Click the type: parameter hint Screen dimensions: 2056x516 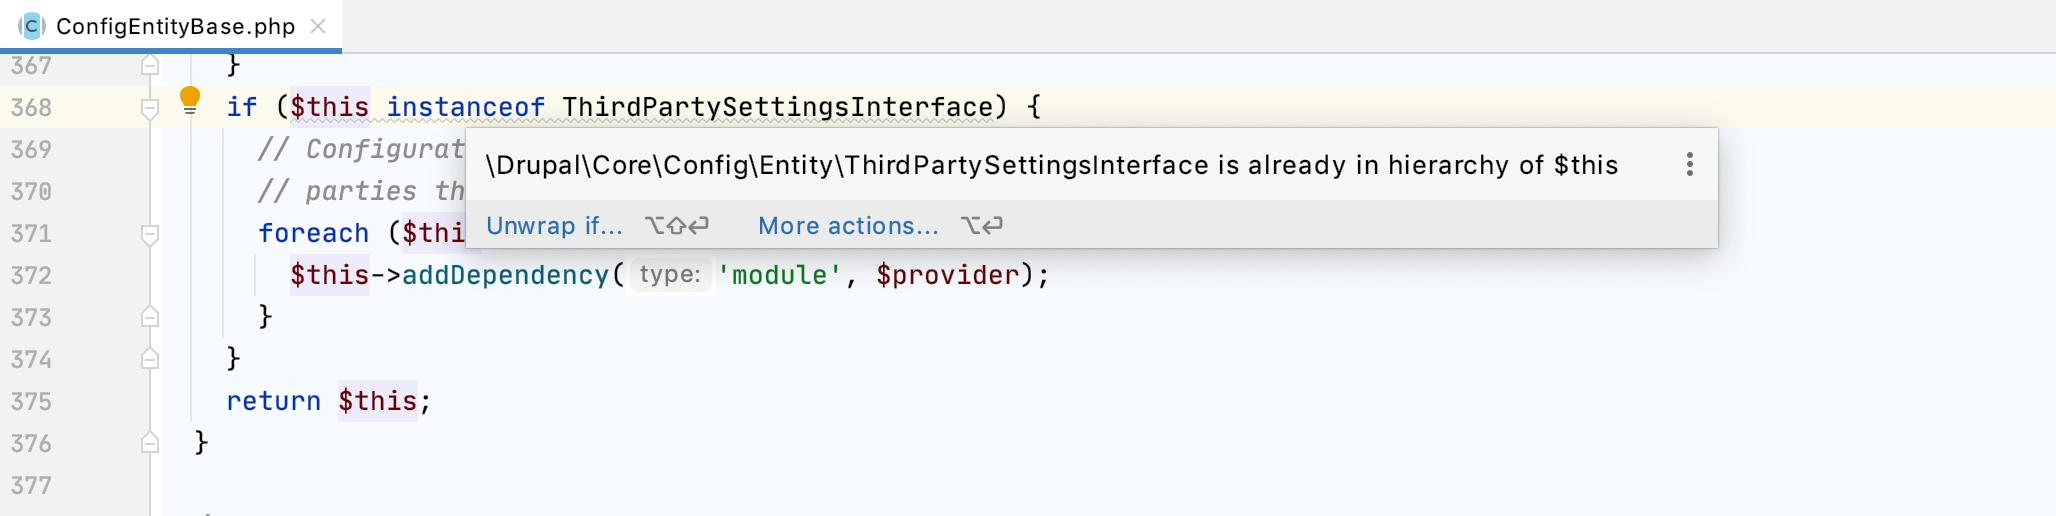670,275
